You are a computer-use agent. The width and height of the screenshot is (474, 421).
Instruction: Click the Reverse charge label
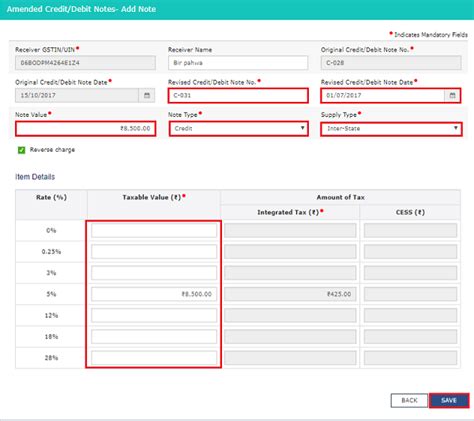(x=52, y=150)
